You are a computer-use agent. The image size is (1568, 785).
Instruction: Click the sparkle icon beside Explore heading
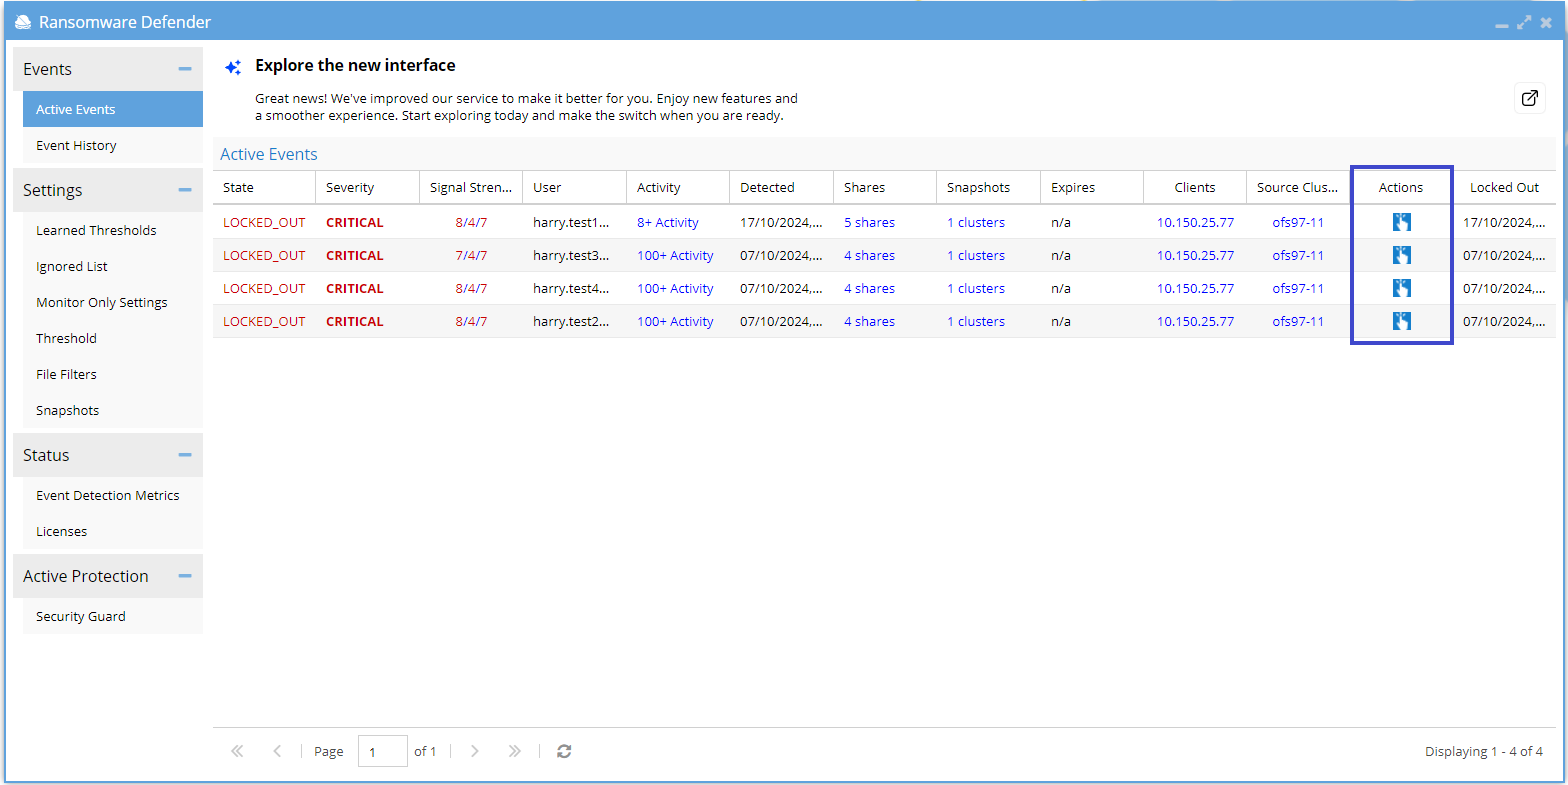[233, 67]
